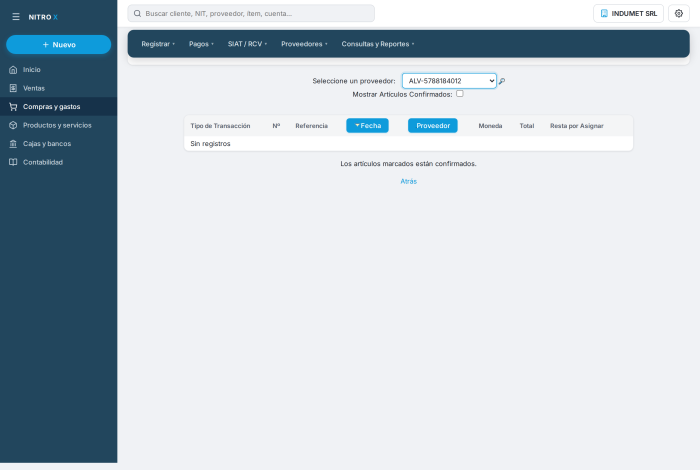Viewport: 700px width, 470px height.
Task: Click the INDUMET SRL company button
Action: [628, 13]
